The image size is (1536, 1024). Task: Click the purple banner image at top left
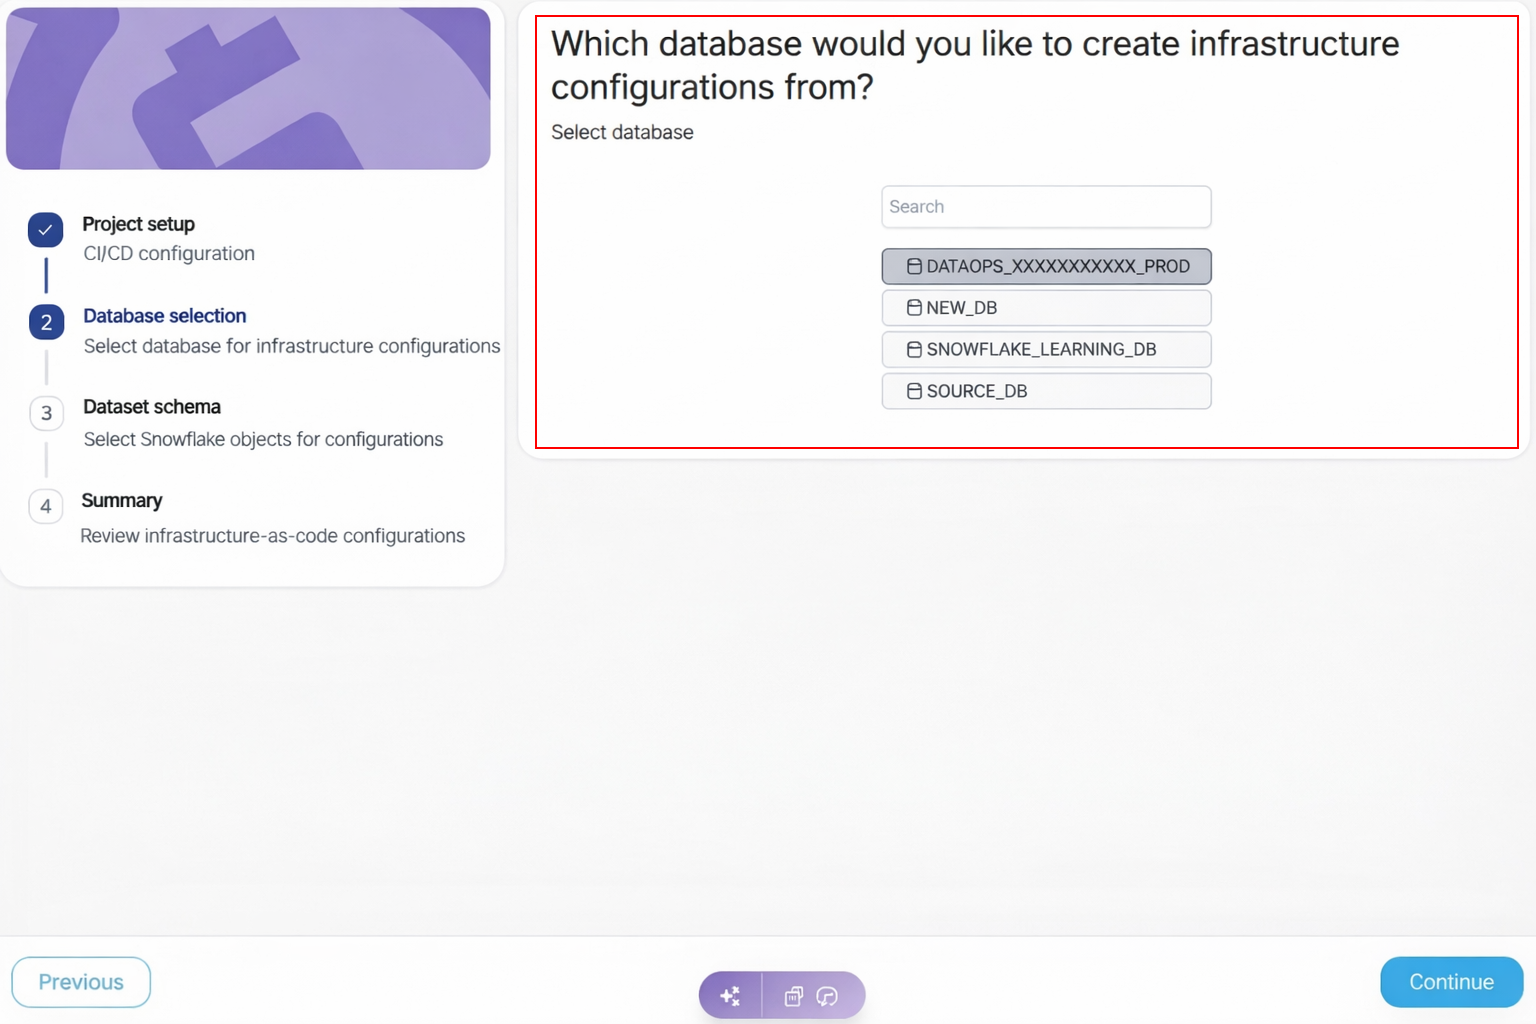click(248, 88)
